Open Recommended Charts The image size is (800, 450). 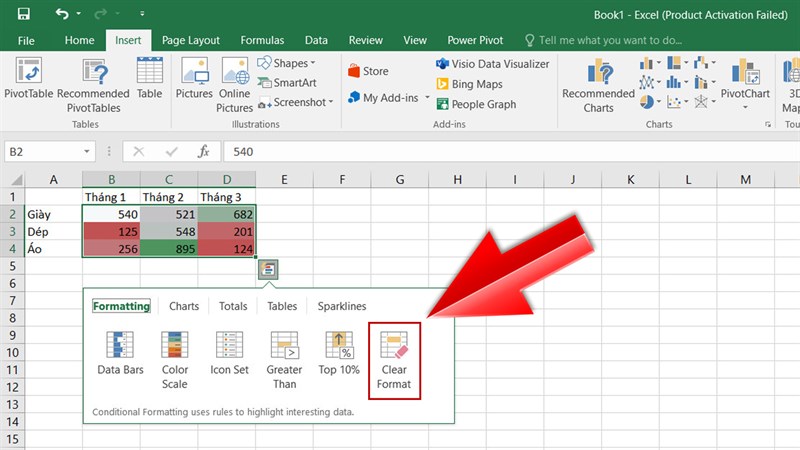[x=598, y=85]
